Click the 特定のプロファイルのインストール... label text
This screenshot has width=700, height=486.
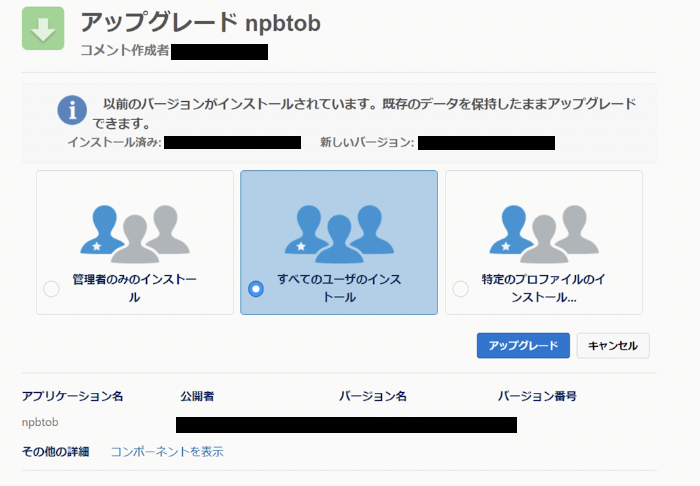click(x=543, y=288)
